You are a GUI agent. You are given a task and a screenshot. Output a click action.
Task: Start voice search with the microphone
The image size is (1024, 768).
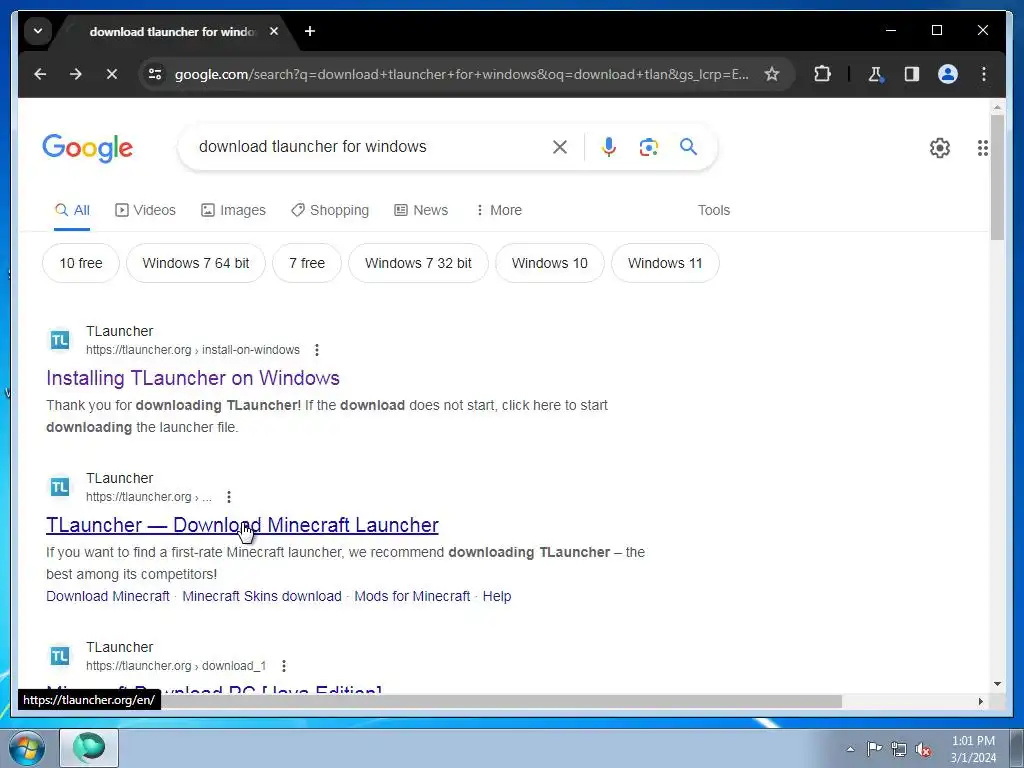click(609, 147)
